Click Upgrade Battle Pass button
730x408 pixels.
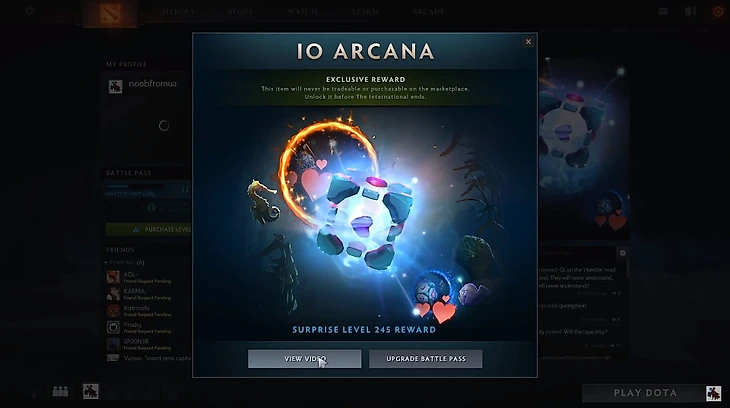[426, 359]
